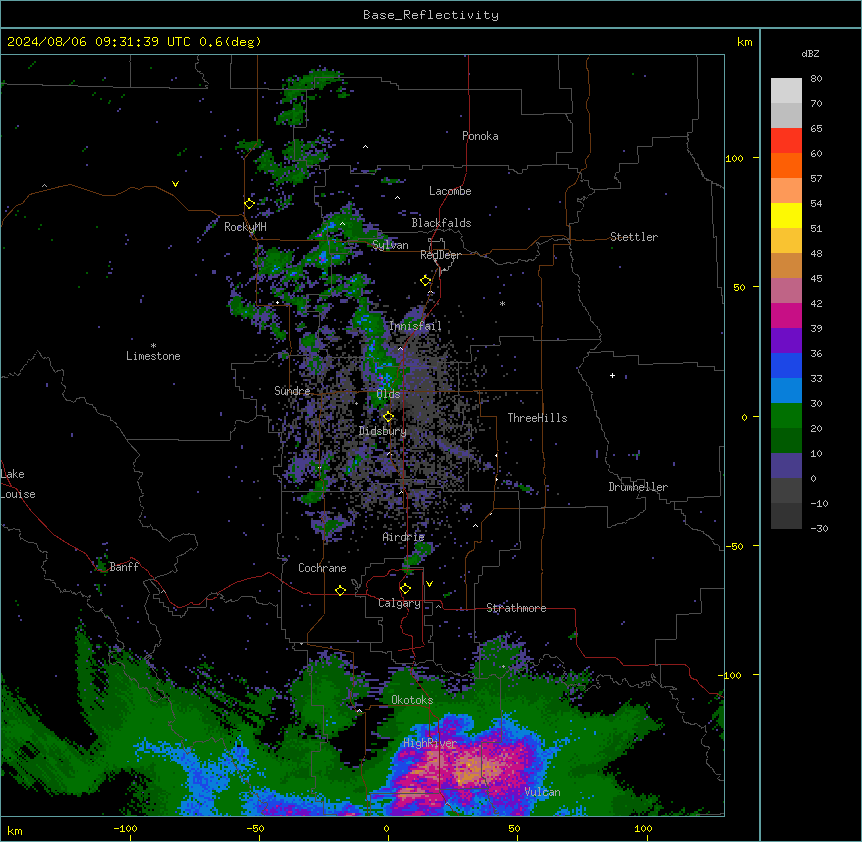Select the light gray 70-80 dBZ legend swatch
Screen dimensions: 862x842
pos(786,91)
